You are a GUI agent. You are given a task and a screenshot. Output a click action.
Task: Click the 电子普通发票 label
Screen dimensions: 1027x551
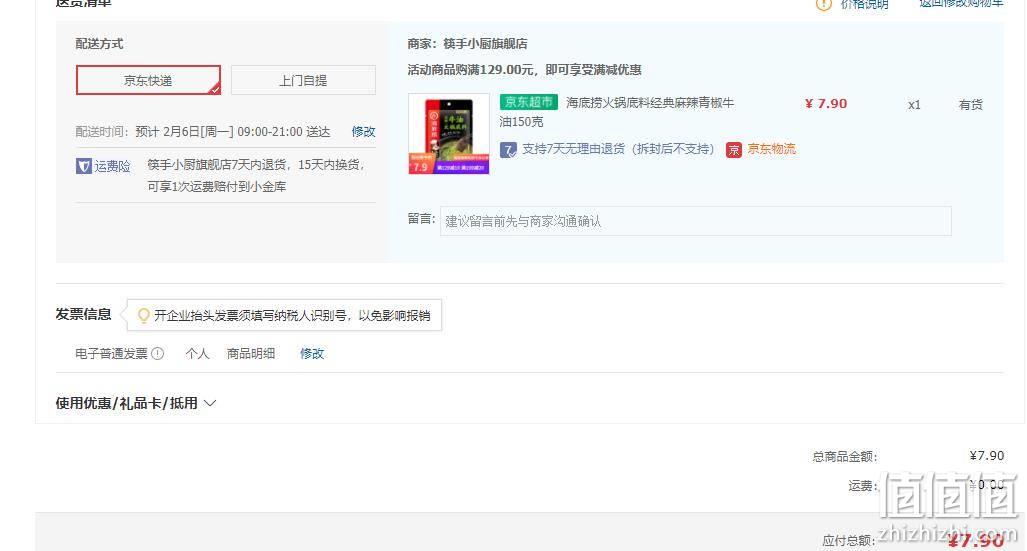tap(111, 354)
